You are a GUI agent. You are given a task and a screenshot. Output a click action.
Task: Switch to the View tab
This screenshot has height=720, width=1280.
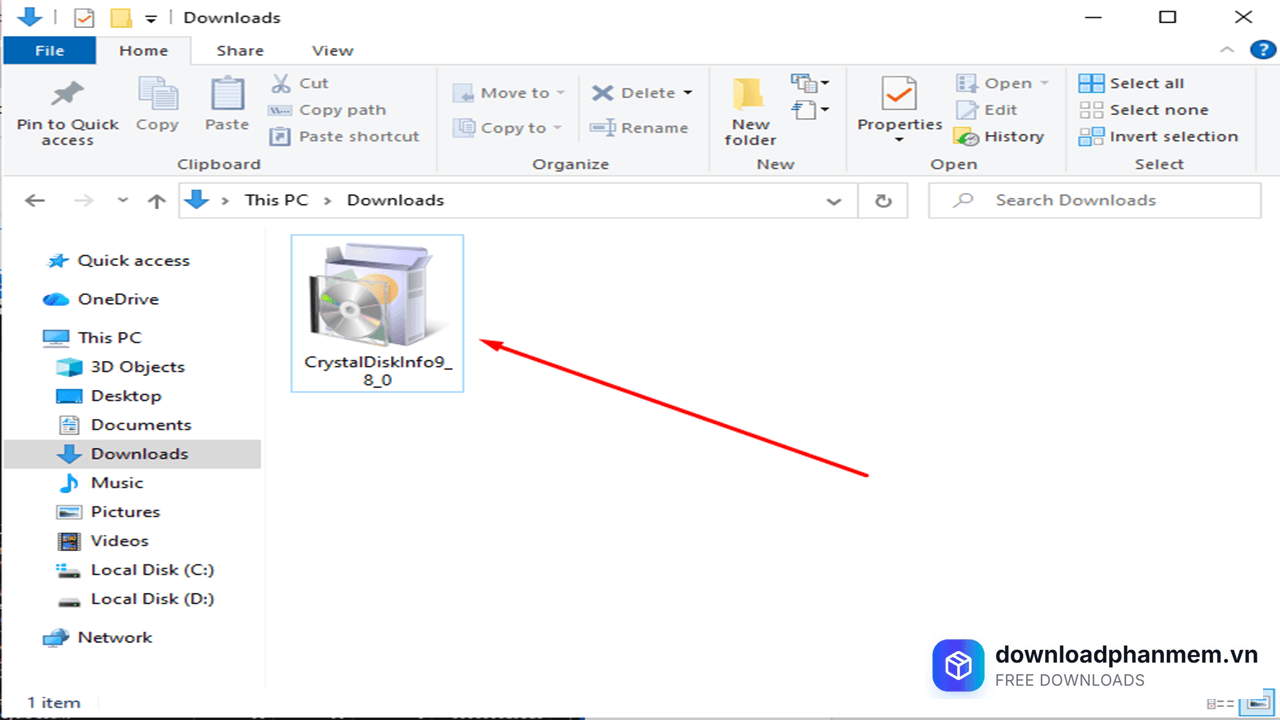pos(331,50)
